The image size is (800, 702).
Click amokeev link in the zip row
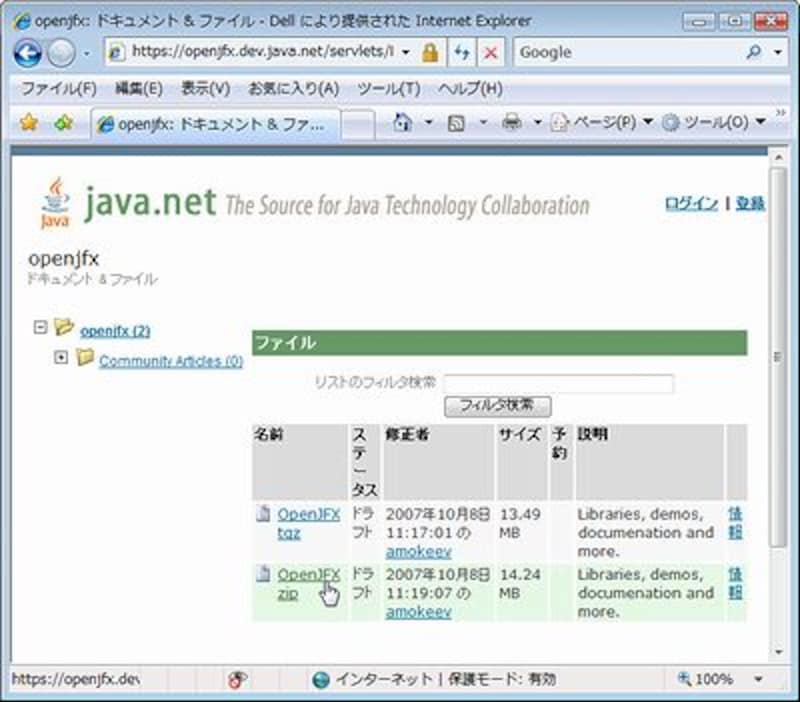pos(419,612)
